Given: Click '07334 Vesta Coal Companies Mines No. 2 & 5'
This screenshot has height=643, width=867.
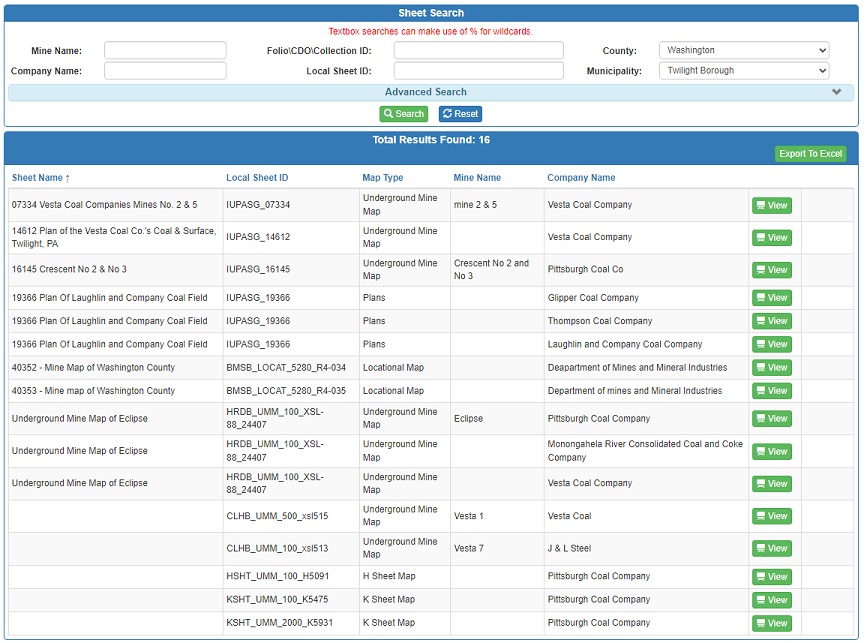Looking at the screenshot, I should click(x=105, y=205).
